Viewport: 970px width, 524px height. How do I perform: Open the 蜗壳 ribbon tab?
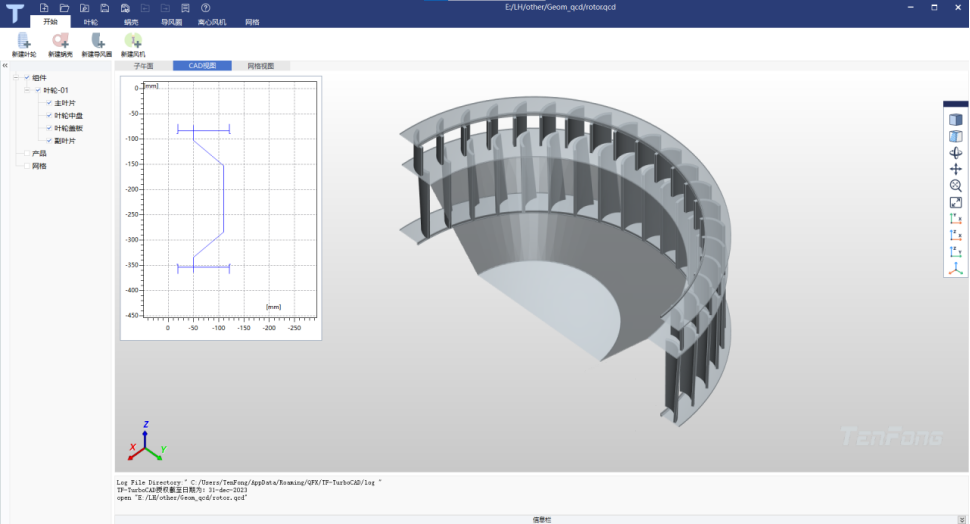point(131,22)
